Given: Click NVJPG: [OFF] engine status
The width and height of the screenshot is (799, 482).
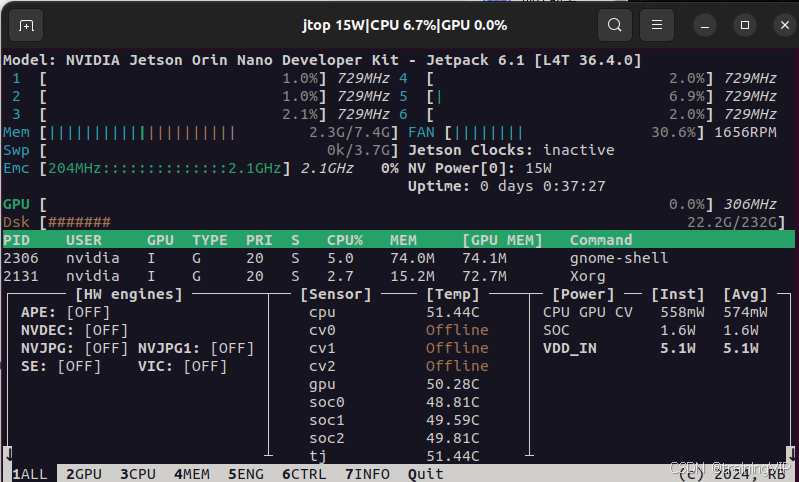Looking at the screenshot, I should coord(74,349).
